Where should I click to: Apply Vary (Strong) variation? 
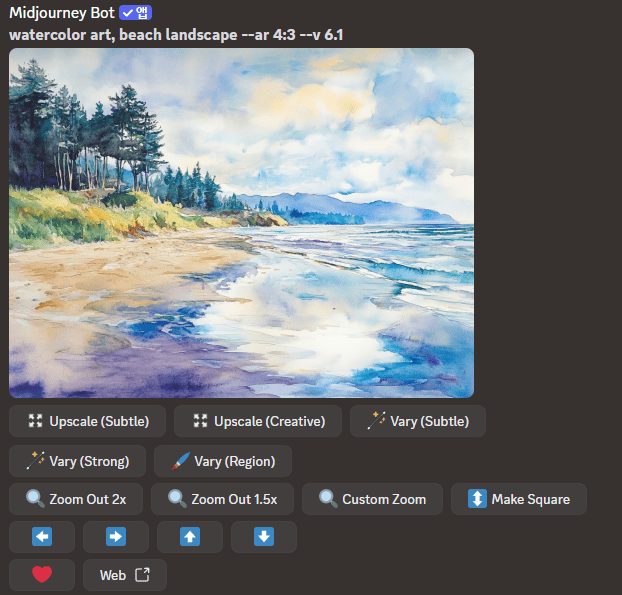[x=77, y=461]
